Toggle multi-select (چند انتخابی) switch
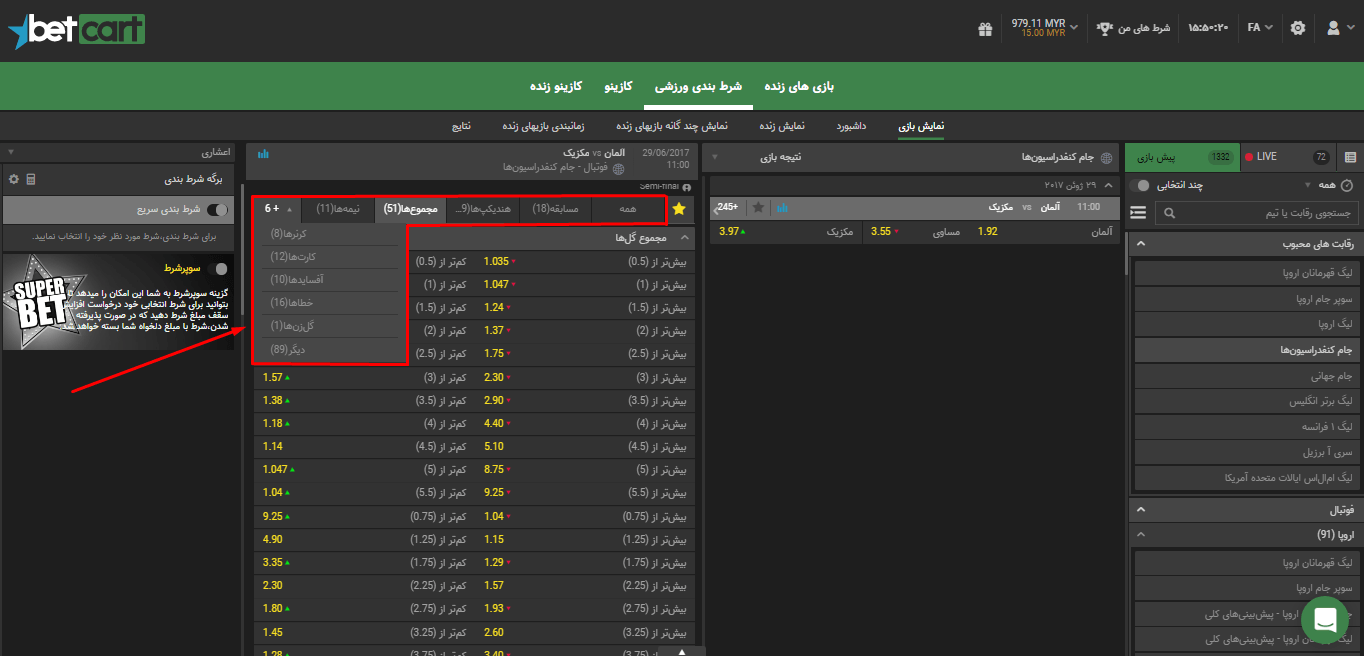 click(x=1139, y=185)
